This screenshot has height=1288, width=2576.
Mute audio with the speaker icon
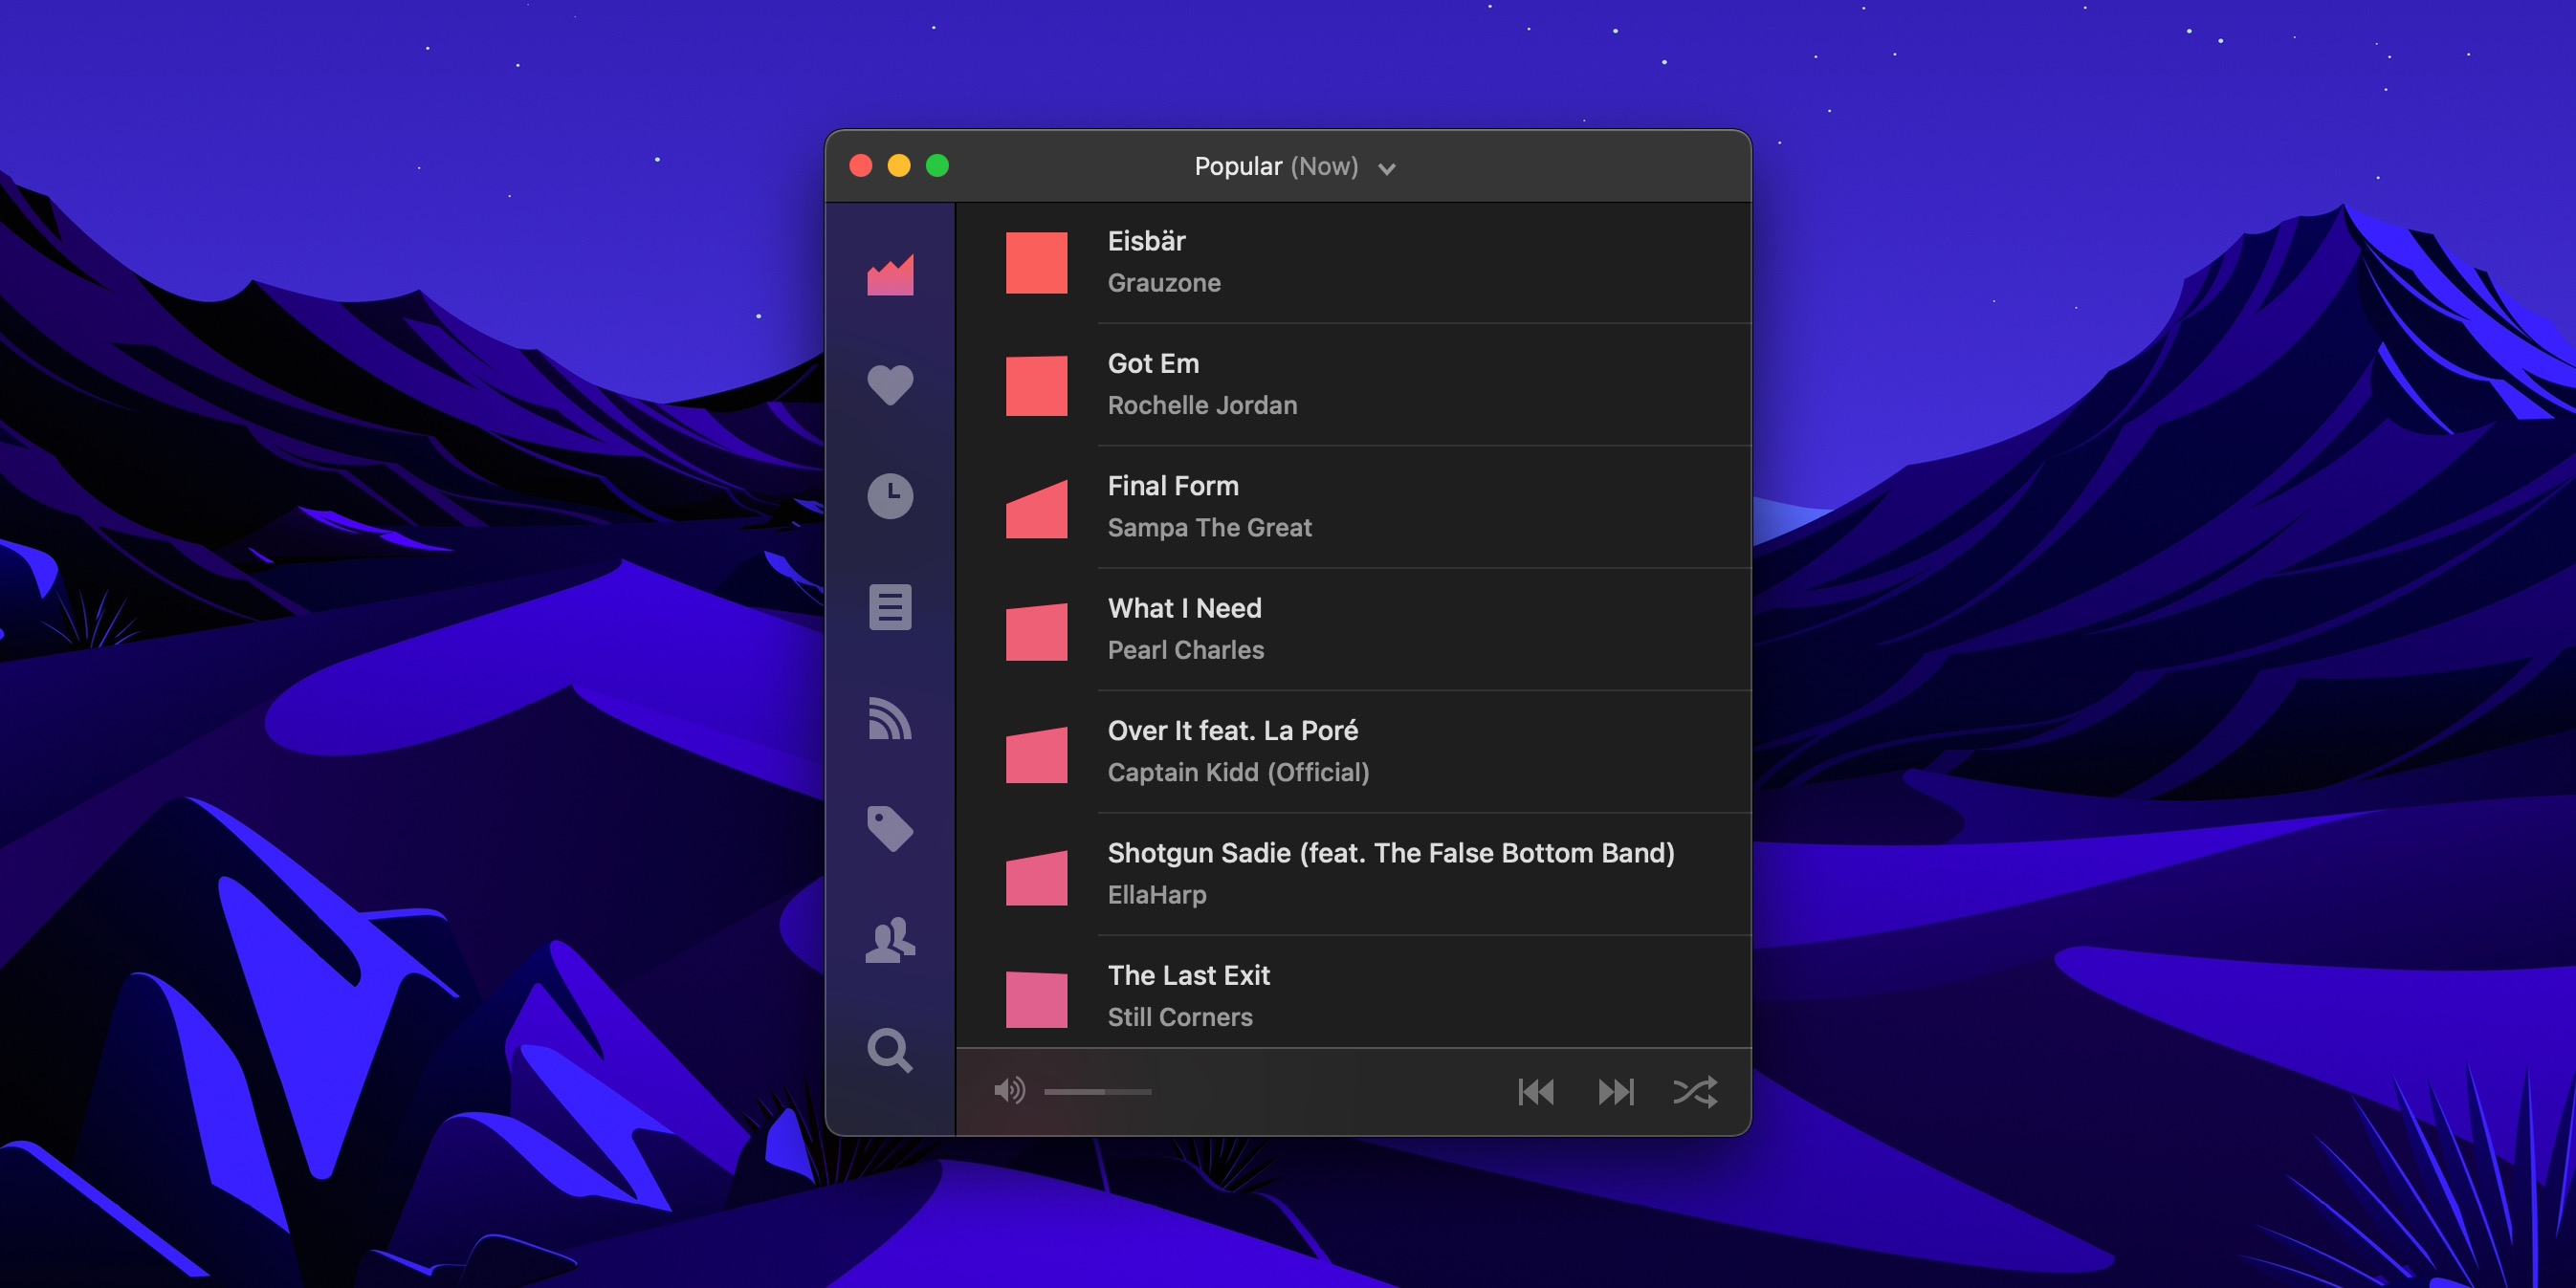(x=1009, y=1091)
